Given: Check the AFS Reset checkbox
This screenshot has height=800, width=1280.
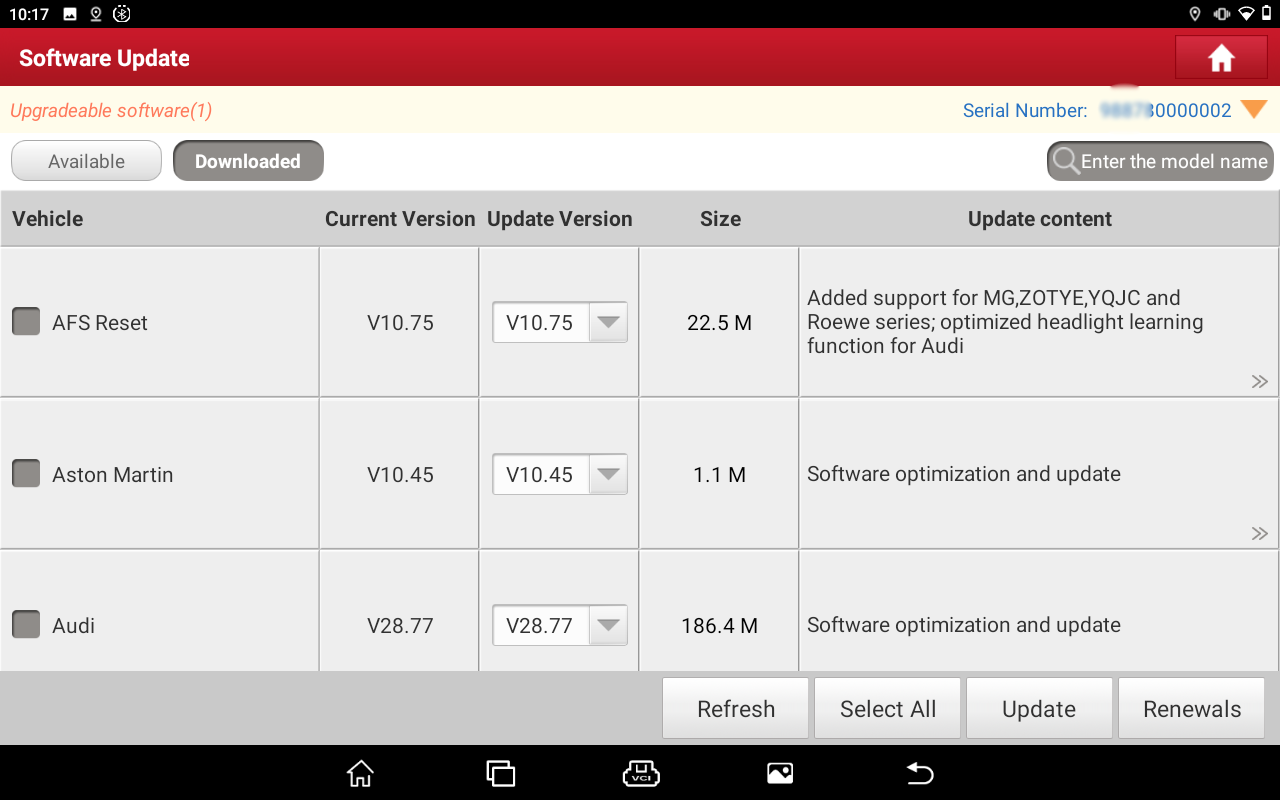Looking at the screenshot, I should (x=26, y=322).
